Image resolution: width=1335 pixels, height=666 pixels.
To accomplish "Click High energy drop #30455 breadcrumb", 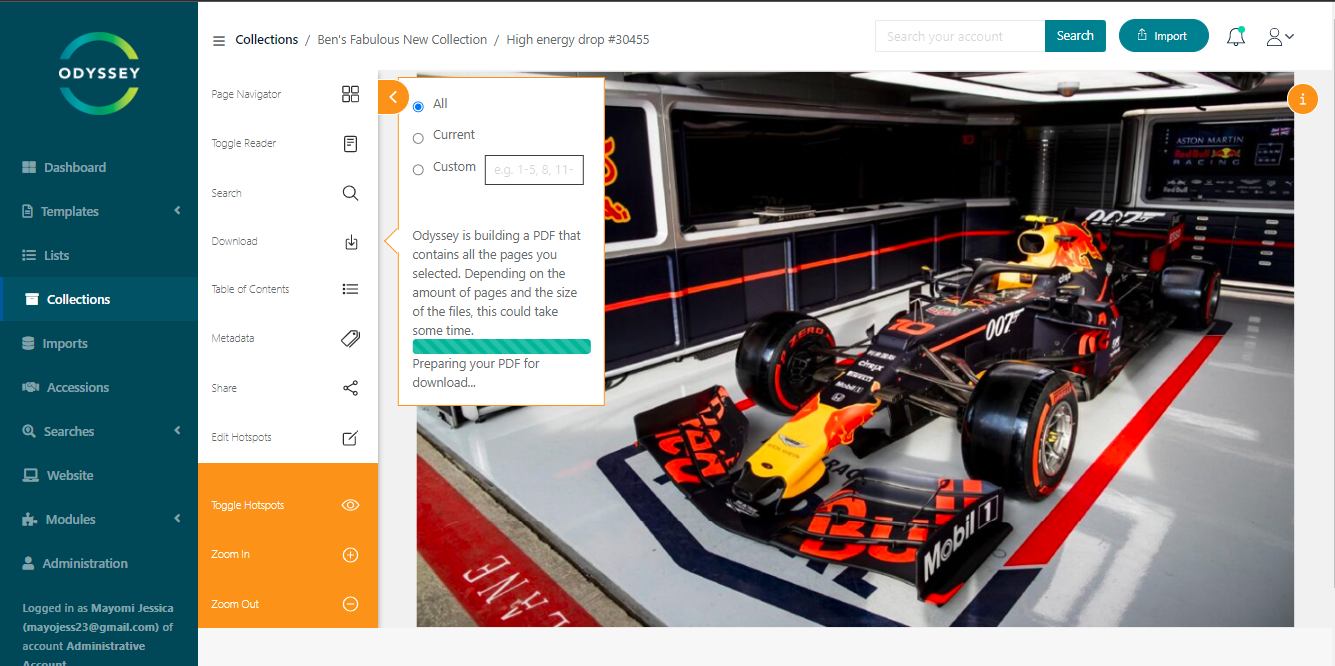I will [x=578, y=40].
